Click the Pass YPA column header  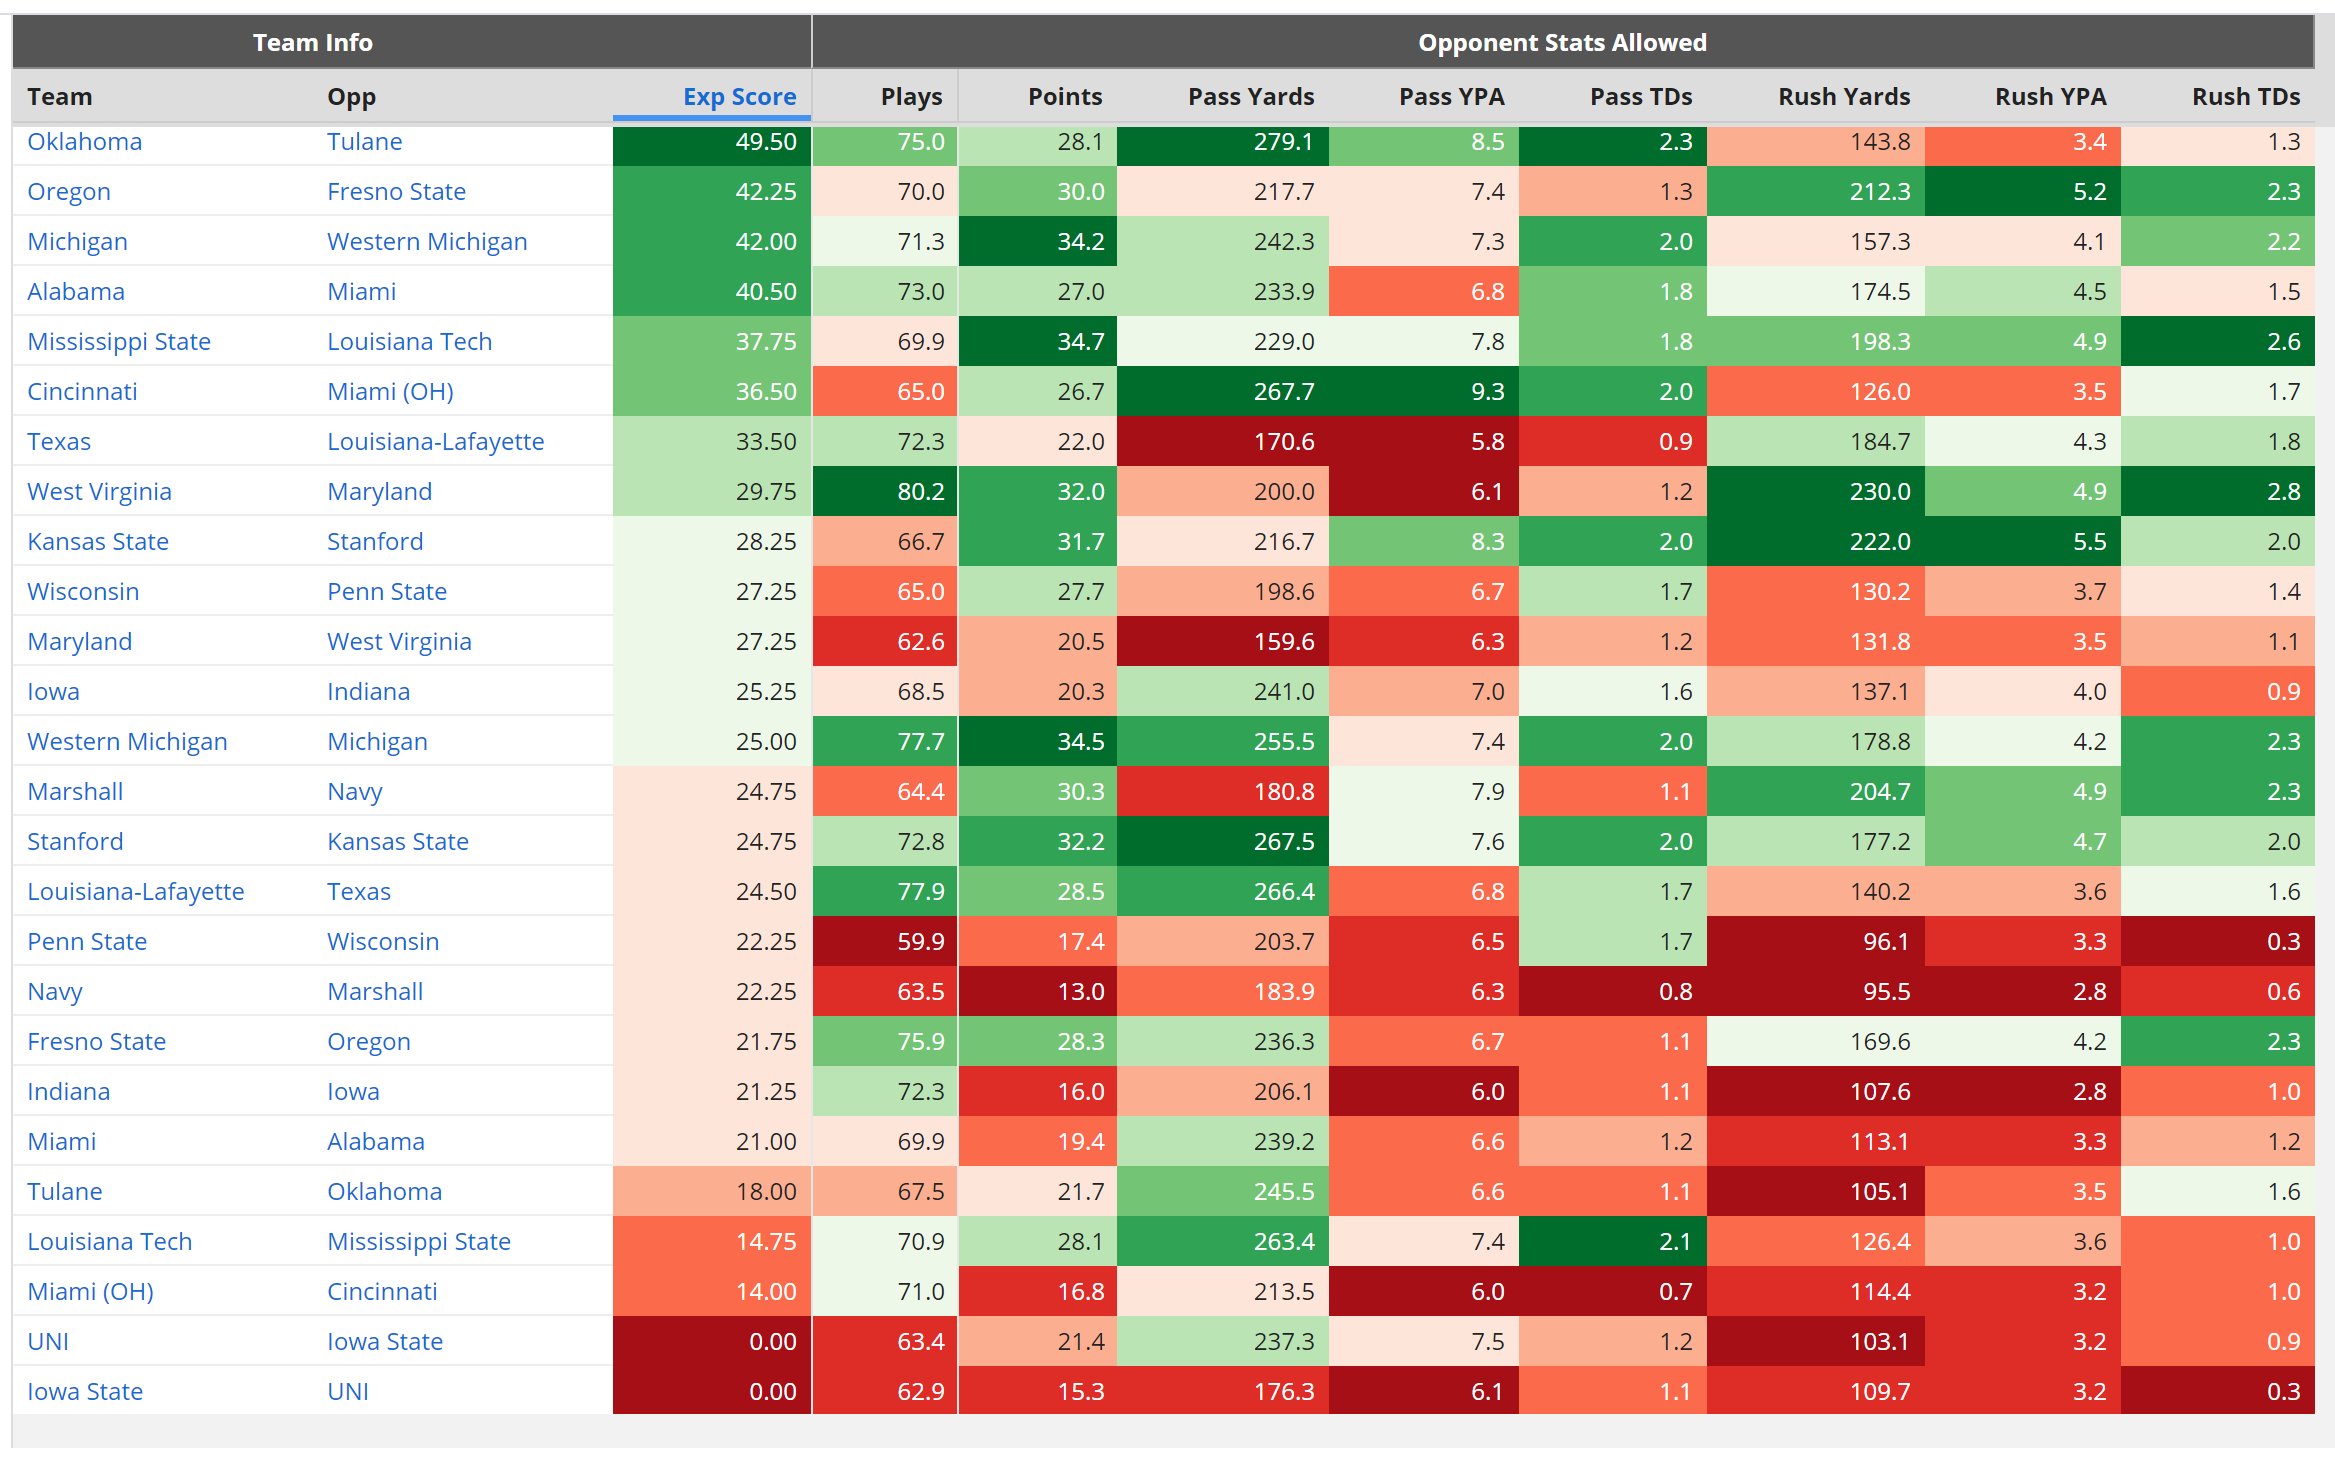pyautogui.click(x=1451, y=97)
